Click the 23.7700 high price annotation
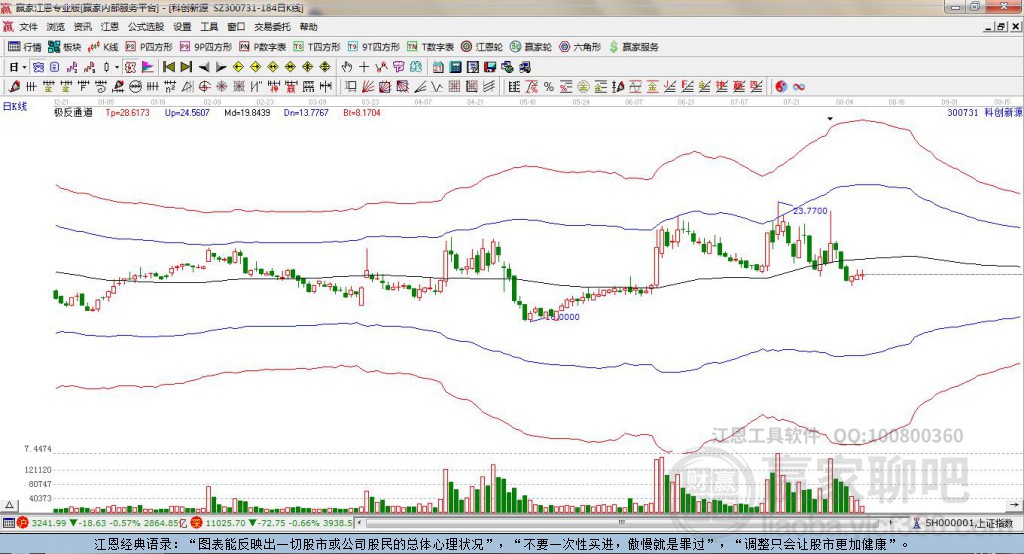This screenshot has width=1024, height=554. tap(810, 210)
